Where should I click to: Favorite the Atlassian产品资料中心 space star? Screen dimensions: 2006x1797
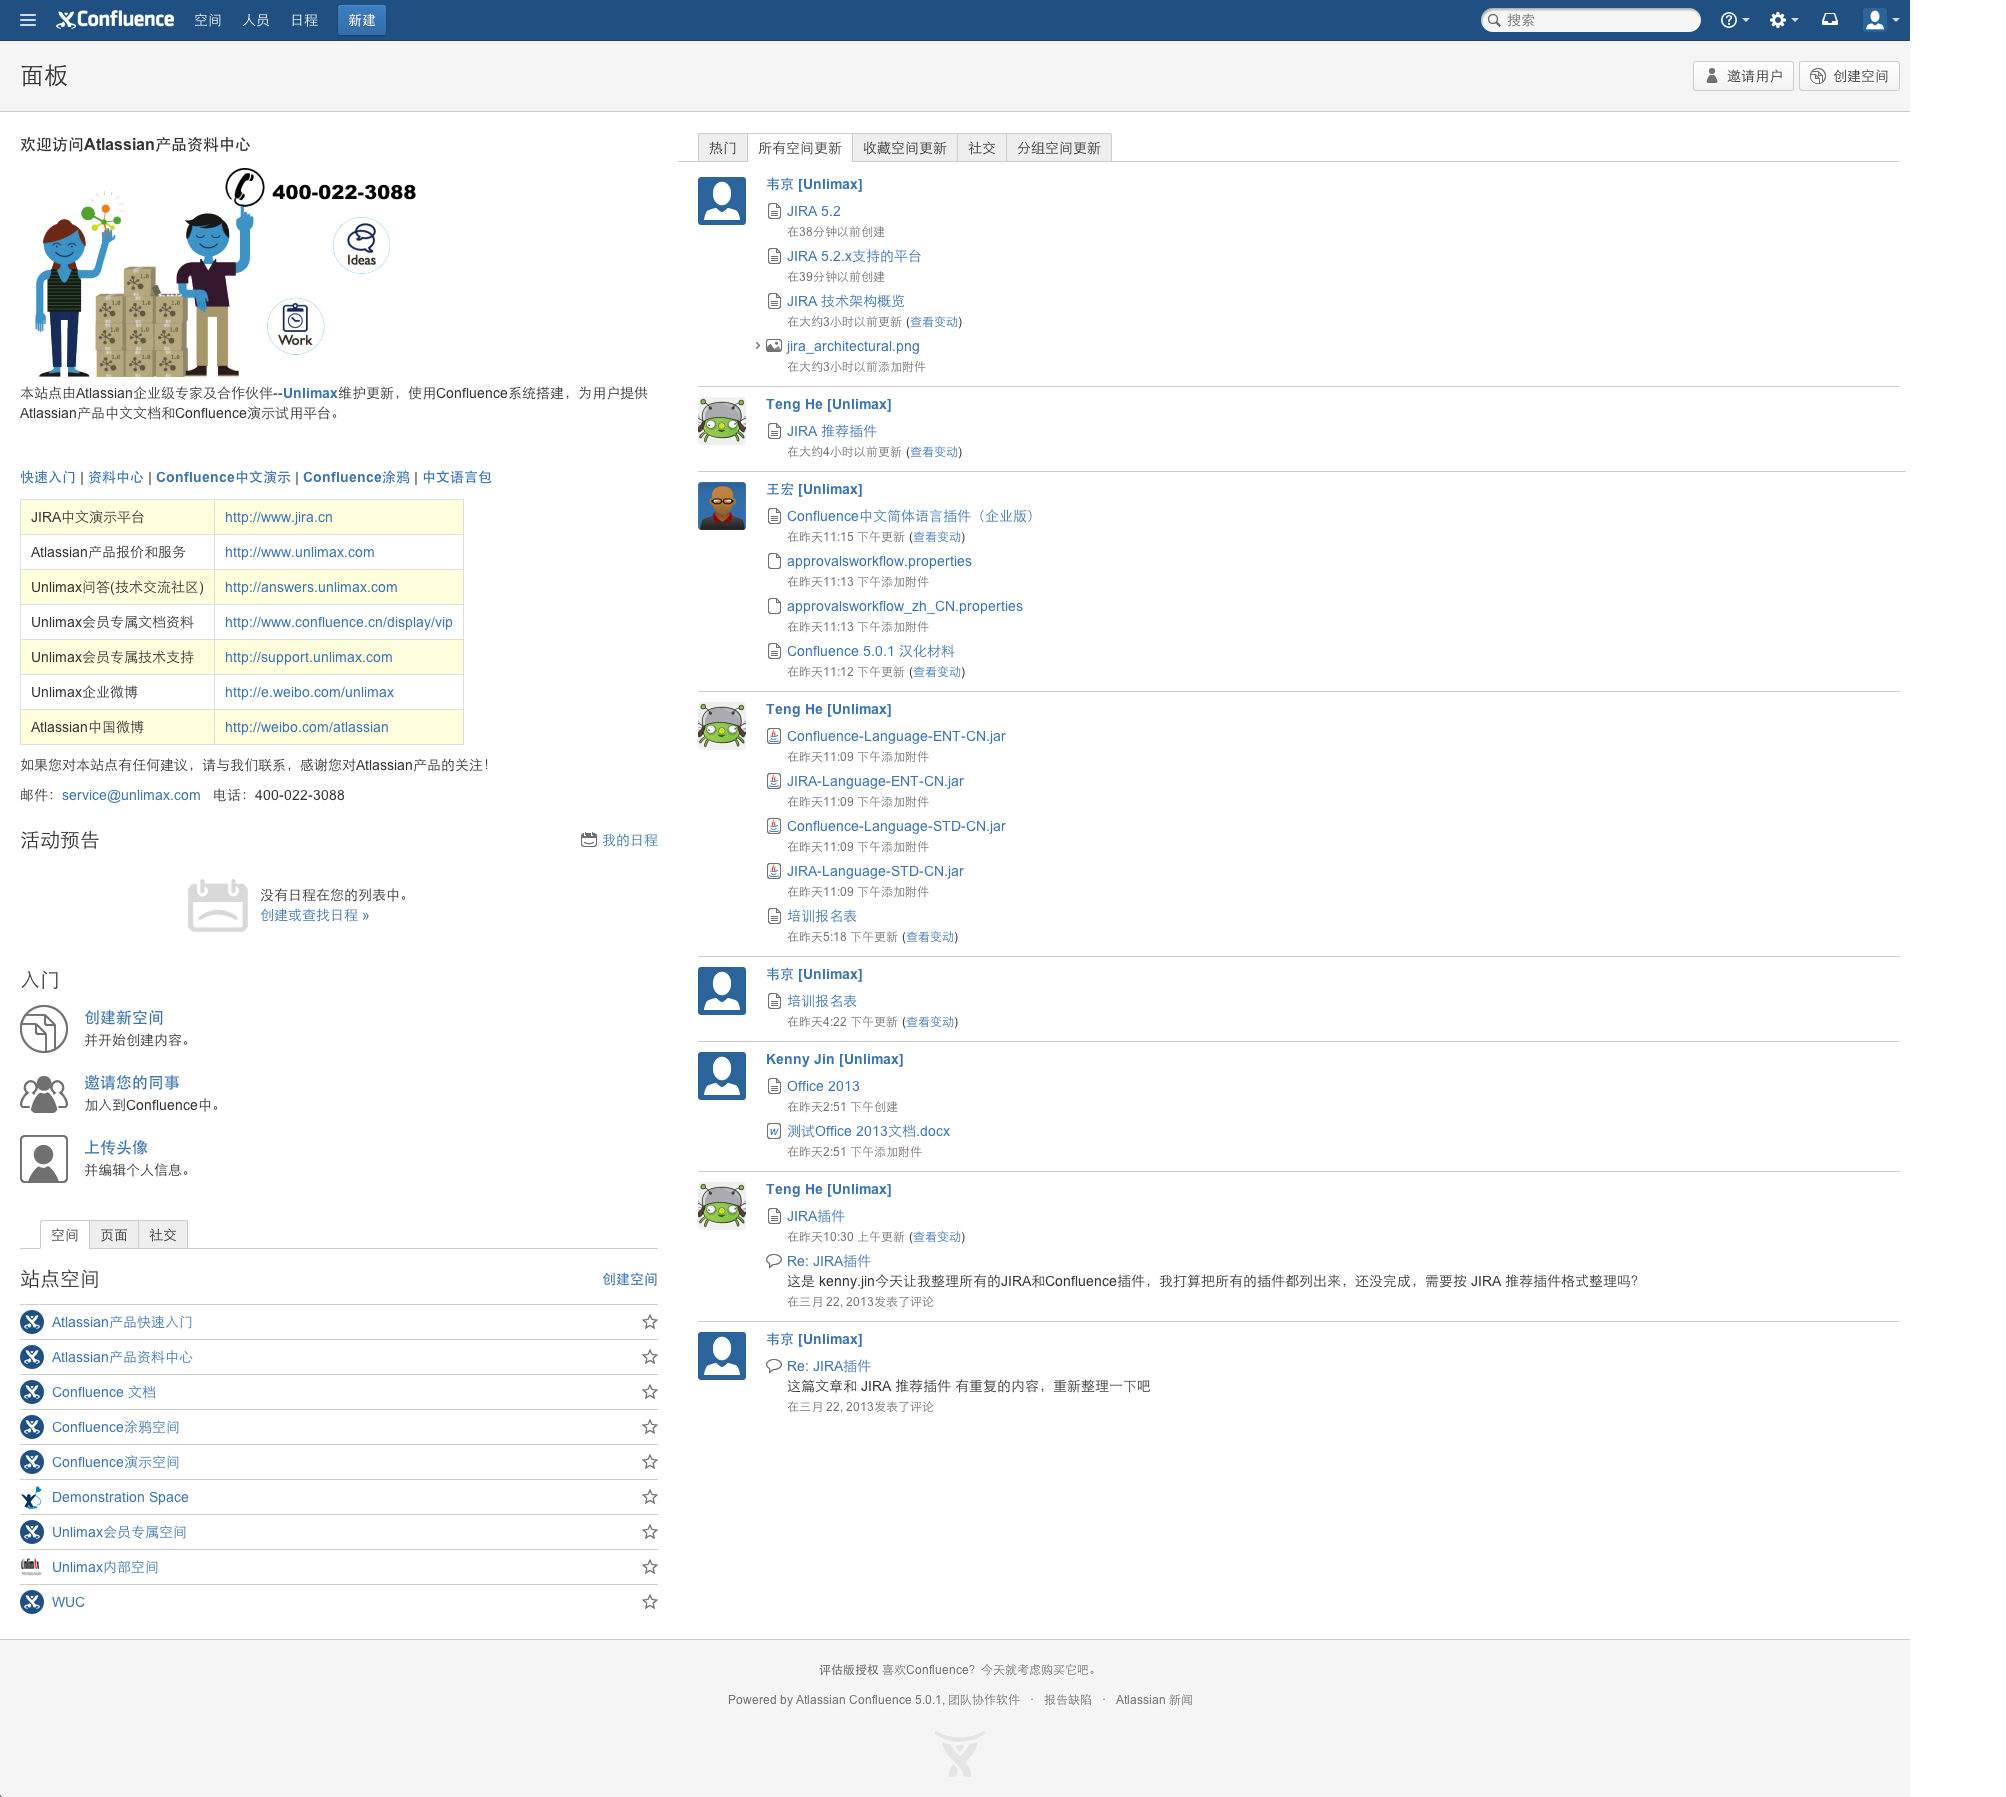click(x=650, y=1357)
